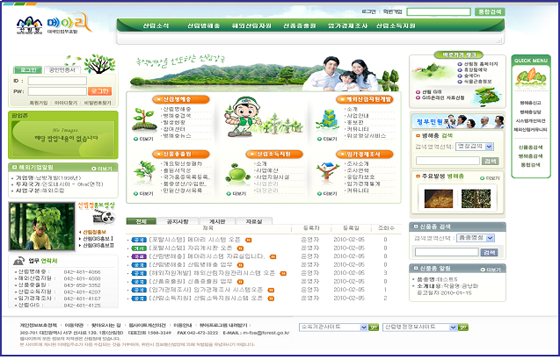Click the green apple icon under 산림소득지원
Screen dimensions: 560x360
point(237,175)
